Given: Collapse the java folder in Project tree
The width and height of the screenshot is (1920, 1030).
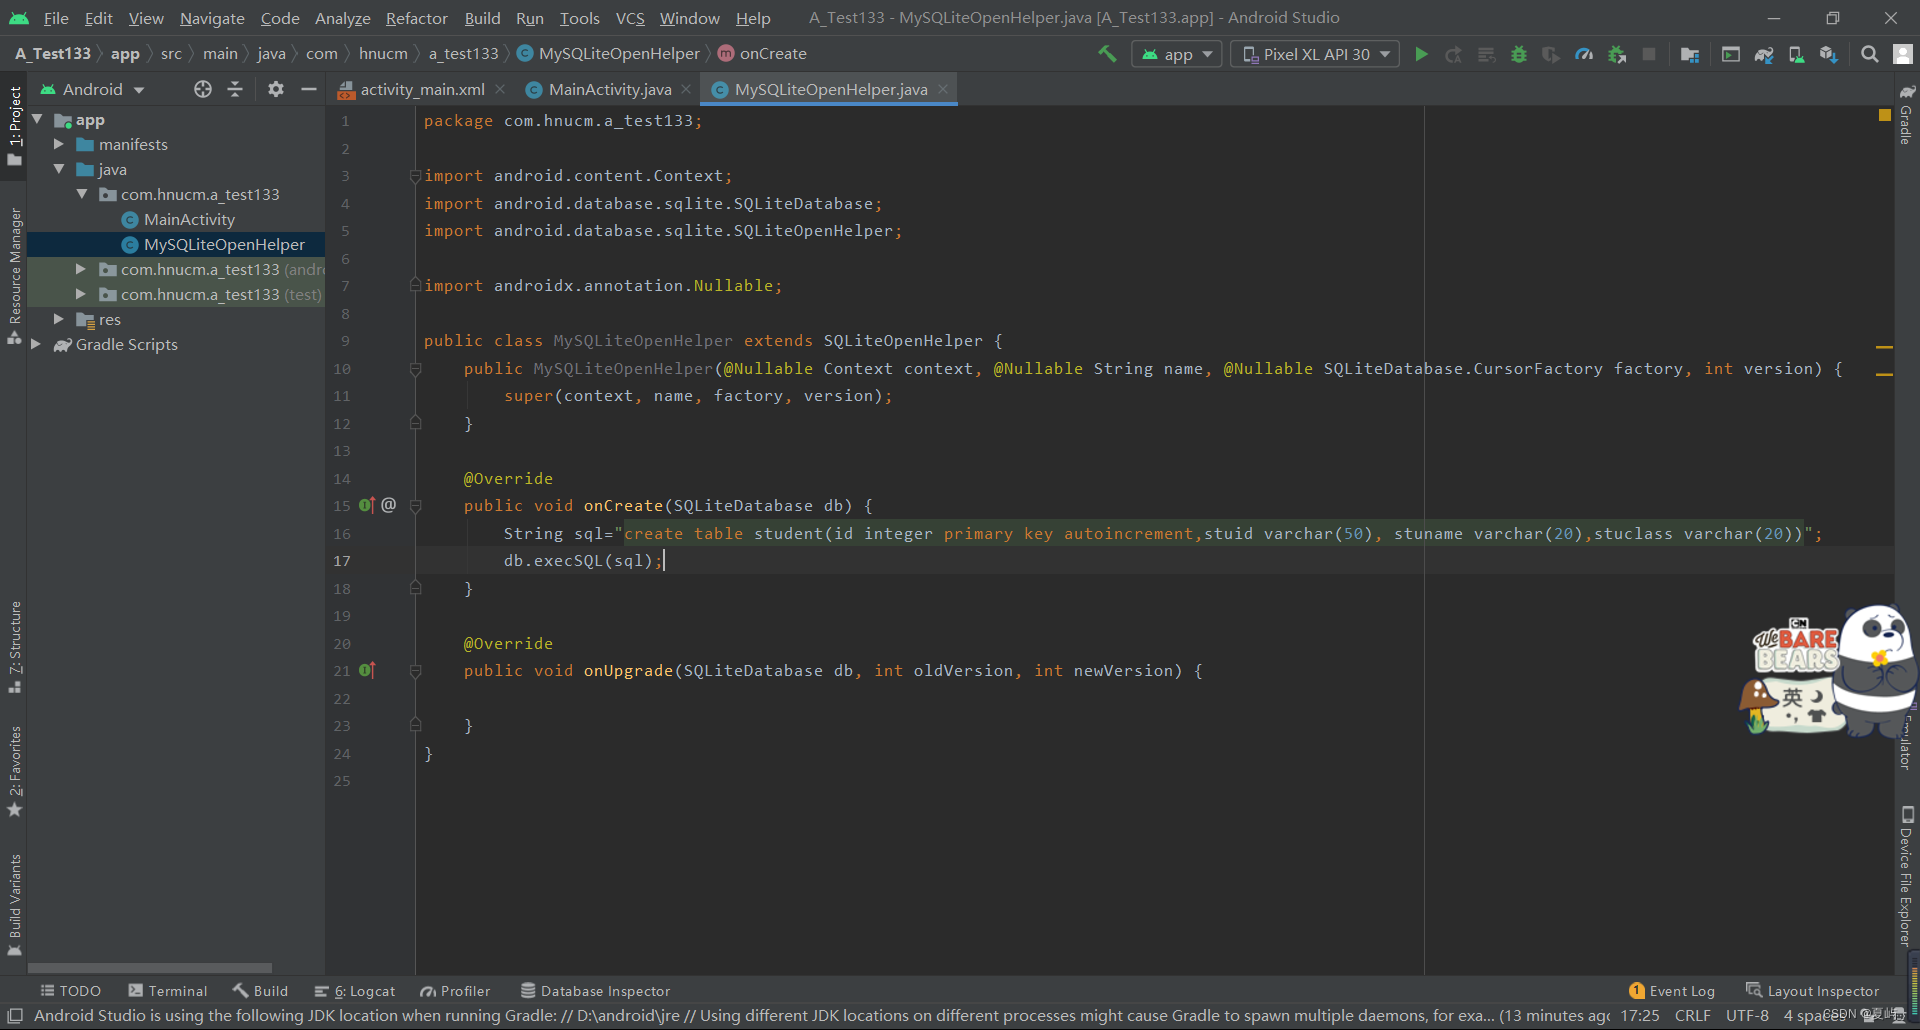Looking at the screenshot, I should (x=60, y=169).
